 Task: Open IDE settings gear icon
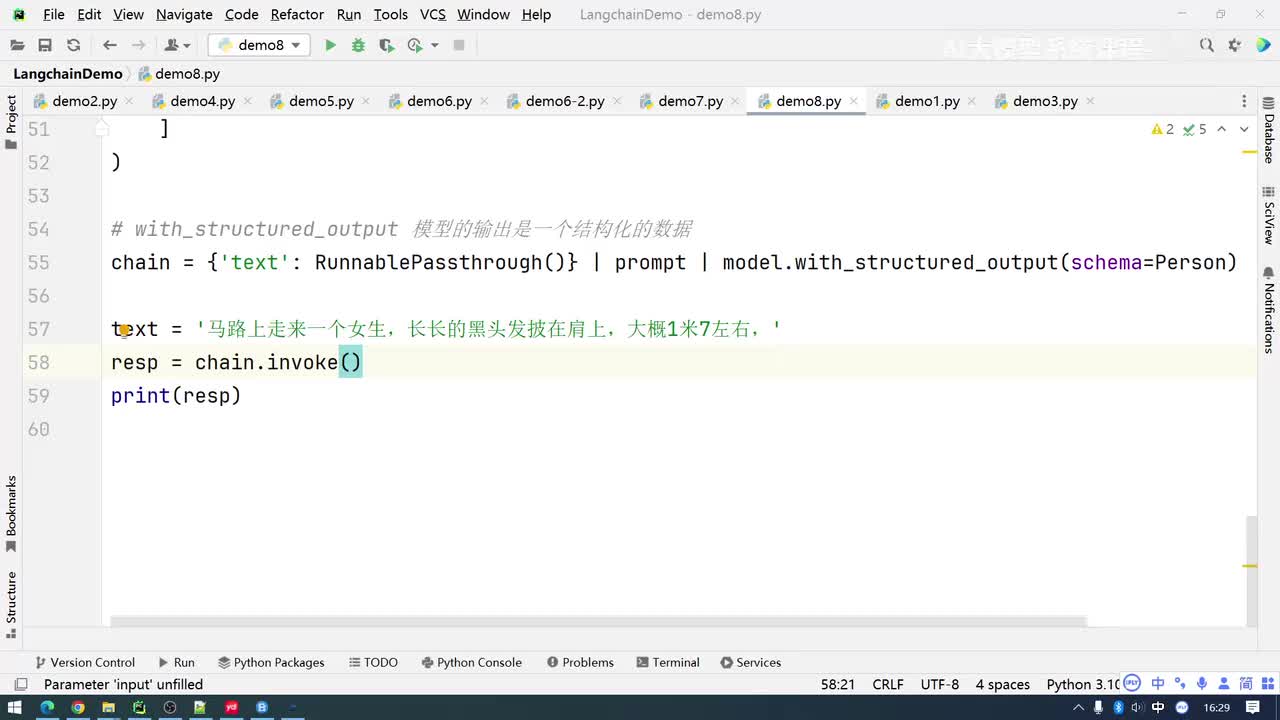(x=1235, y=45)
